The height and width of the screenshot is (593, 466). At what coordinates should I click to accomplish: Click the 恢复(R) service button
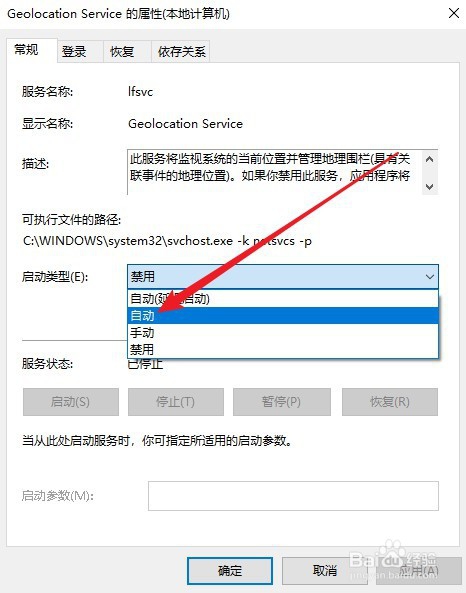[x=390, y=402]
